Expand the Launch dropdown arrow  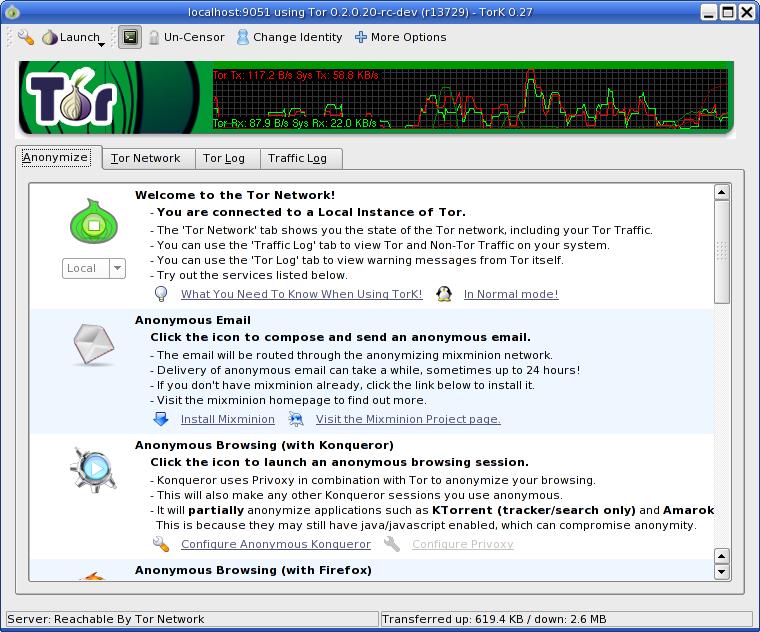pos(101,44)
